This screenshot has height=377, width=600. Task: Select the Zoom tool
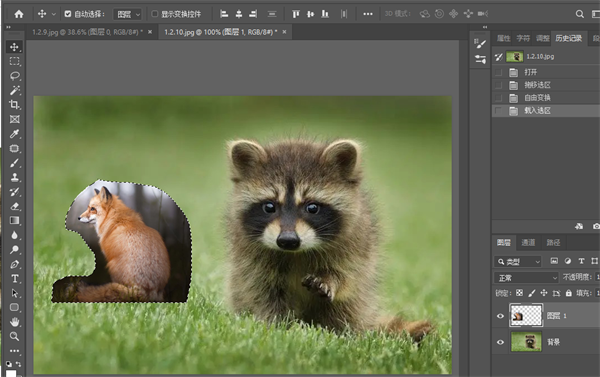[15, 336]
